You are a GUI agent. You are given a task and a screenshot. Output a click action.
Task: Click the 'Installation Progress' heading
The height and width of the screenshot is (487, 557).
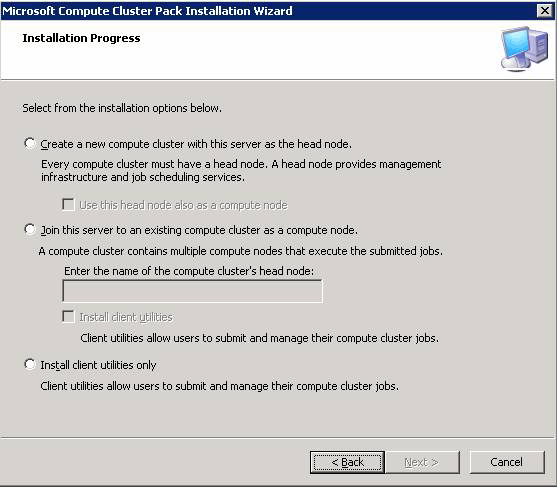pyautogui.click(x=81, y=38)
